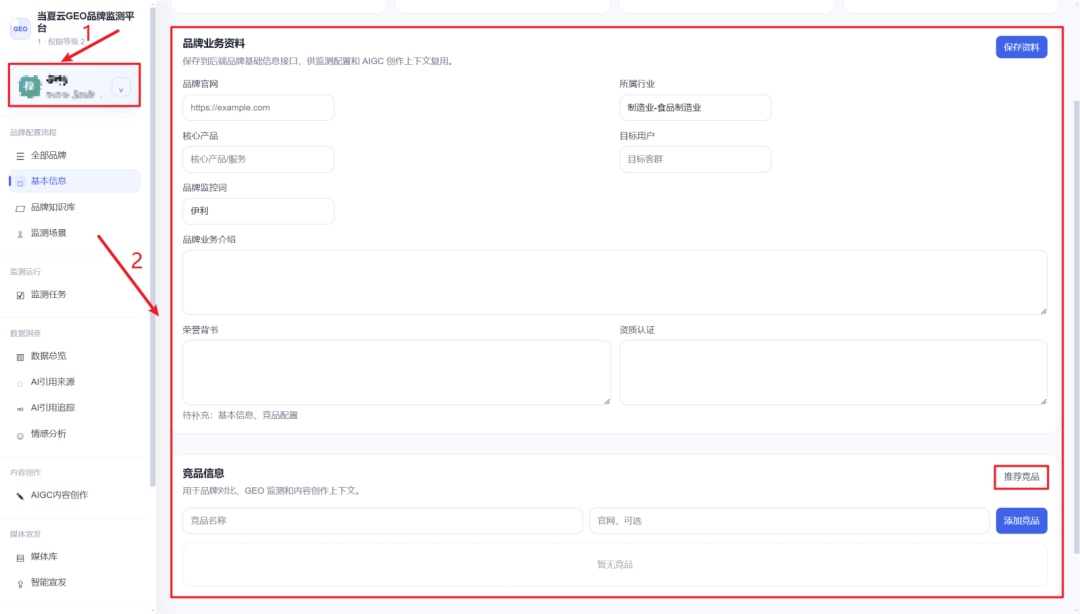The image size is (1080, 614).
Task: Click the 智能宣发 icon
Action: (x=20, y=584)
